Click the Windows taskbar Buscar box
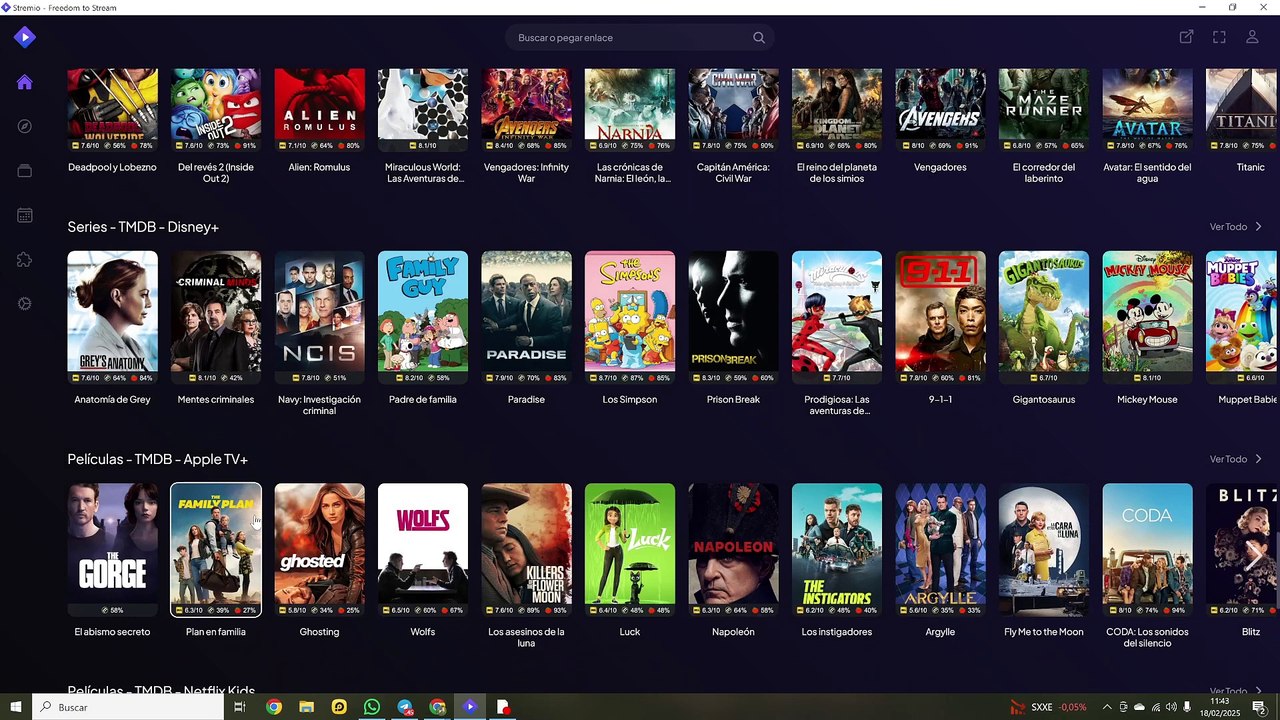1280x720 pixels. tap(130, 707)
